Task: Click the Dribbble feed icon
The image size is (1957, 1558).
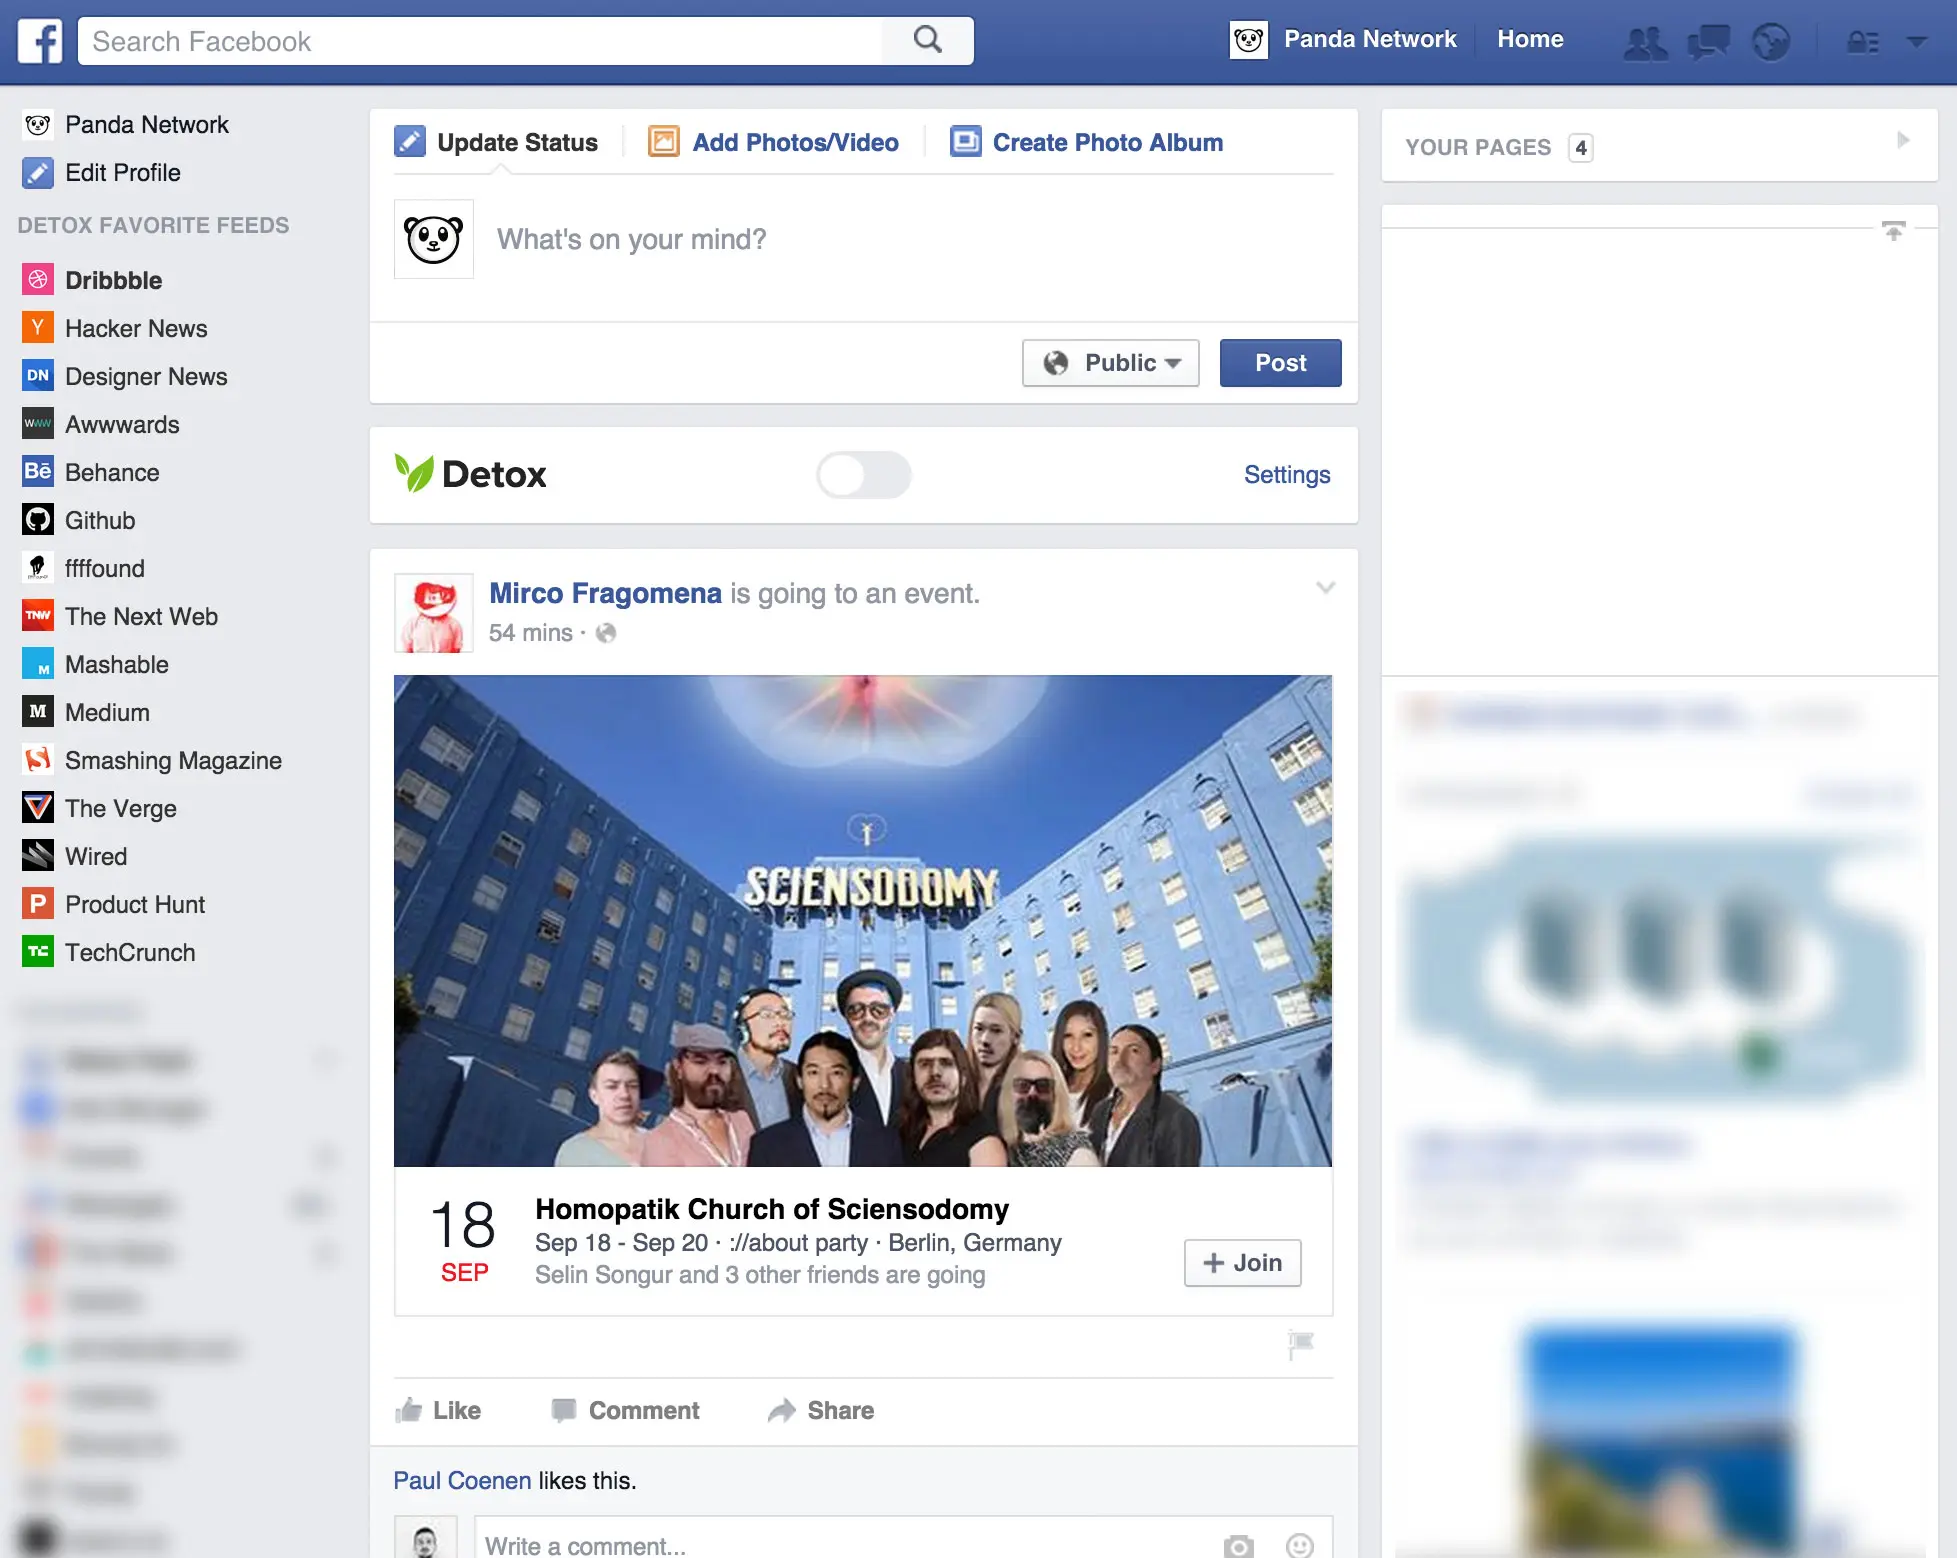Action: [38, 280]
